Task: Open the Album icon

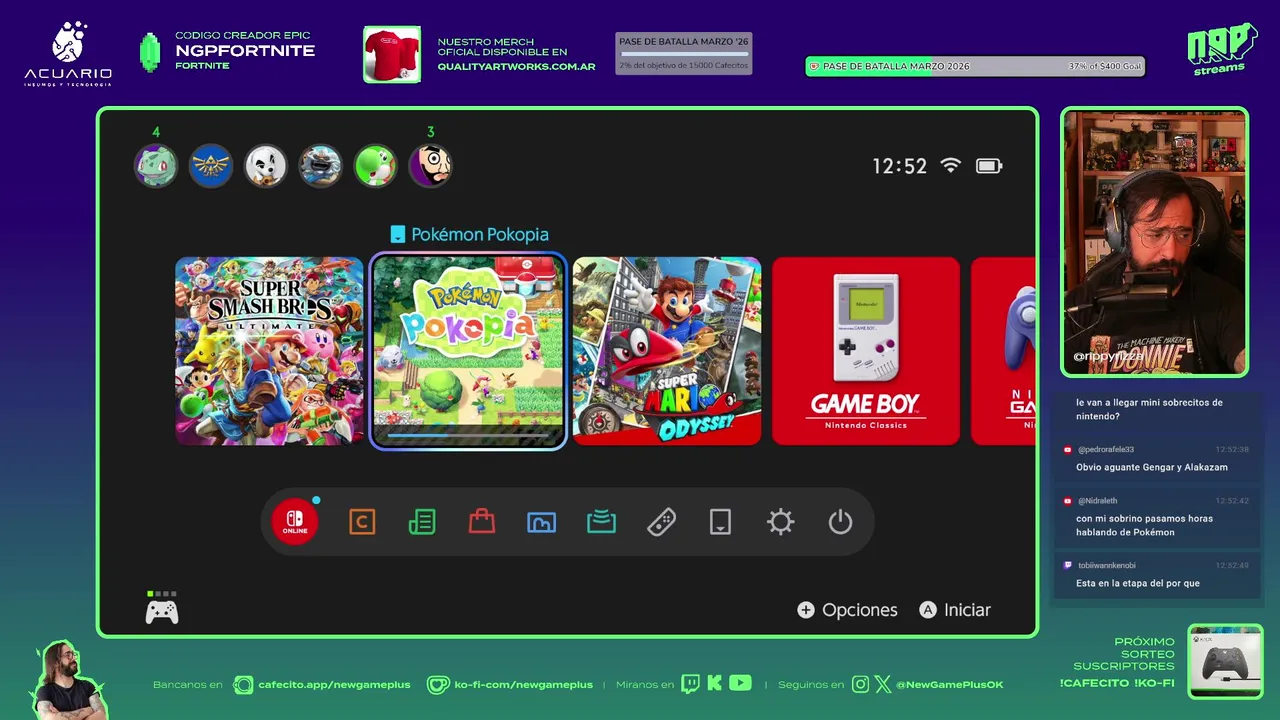Action: [541, 522]
